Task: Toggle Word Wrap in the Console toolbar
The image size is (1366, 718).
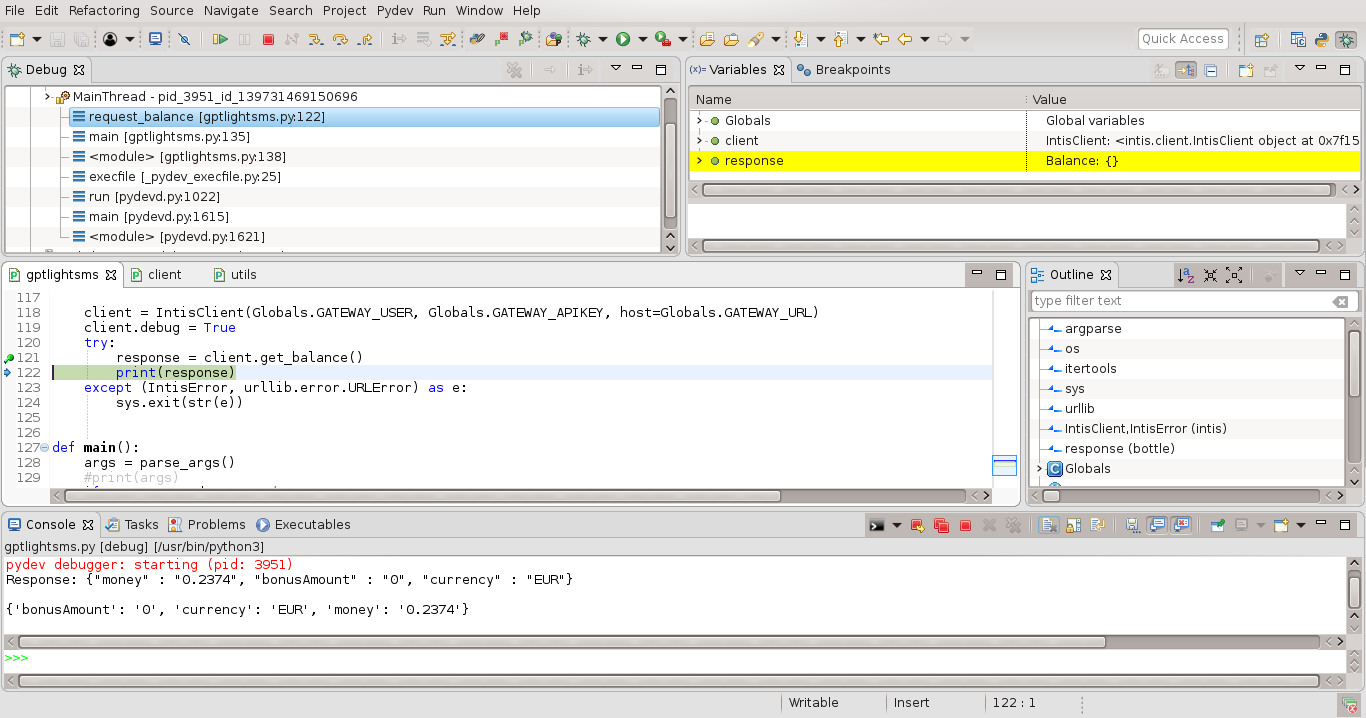Action: (1098, 524)
